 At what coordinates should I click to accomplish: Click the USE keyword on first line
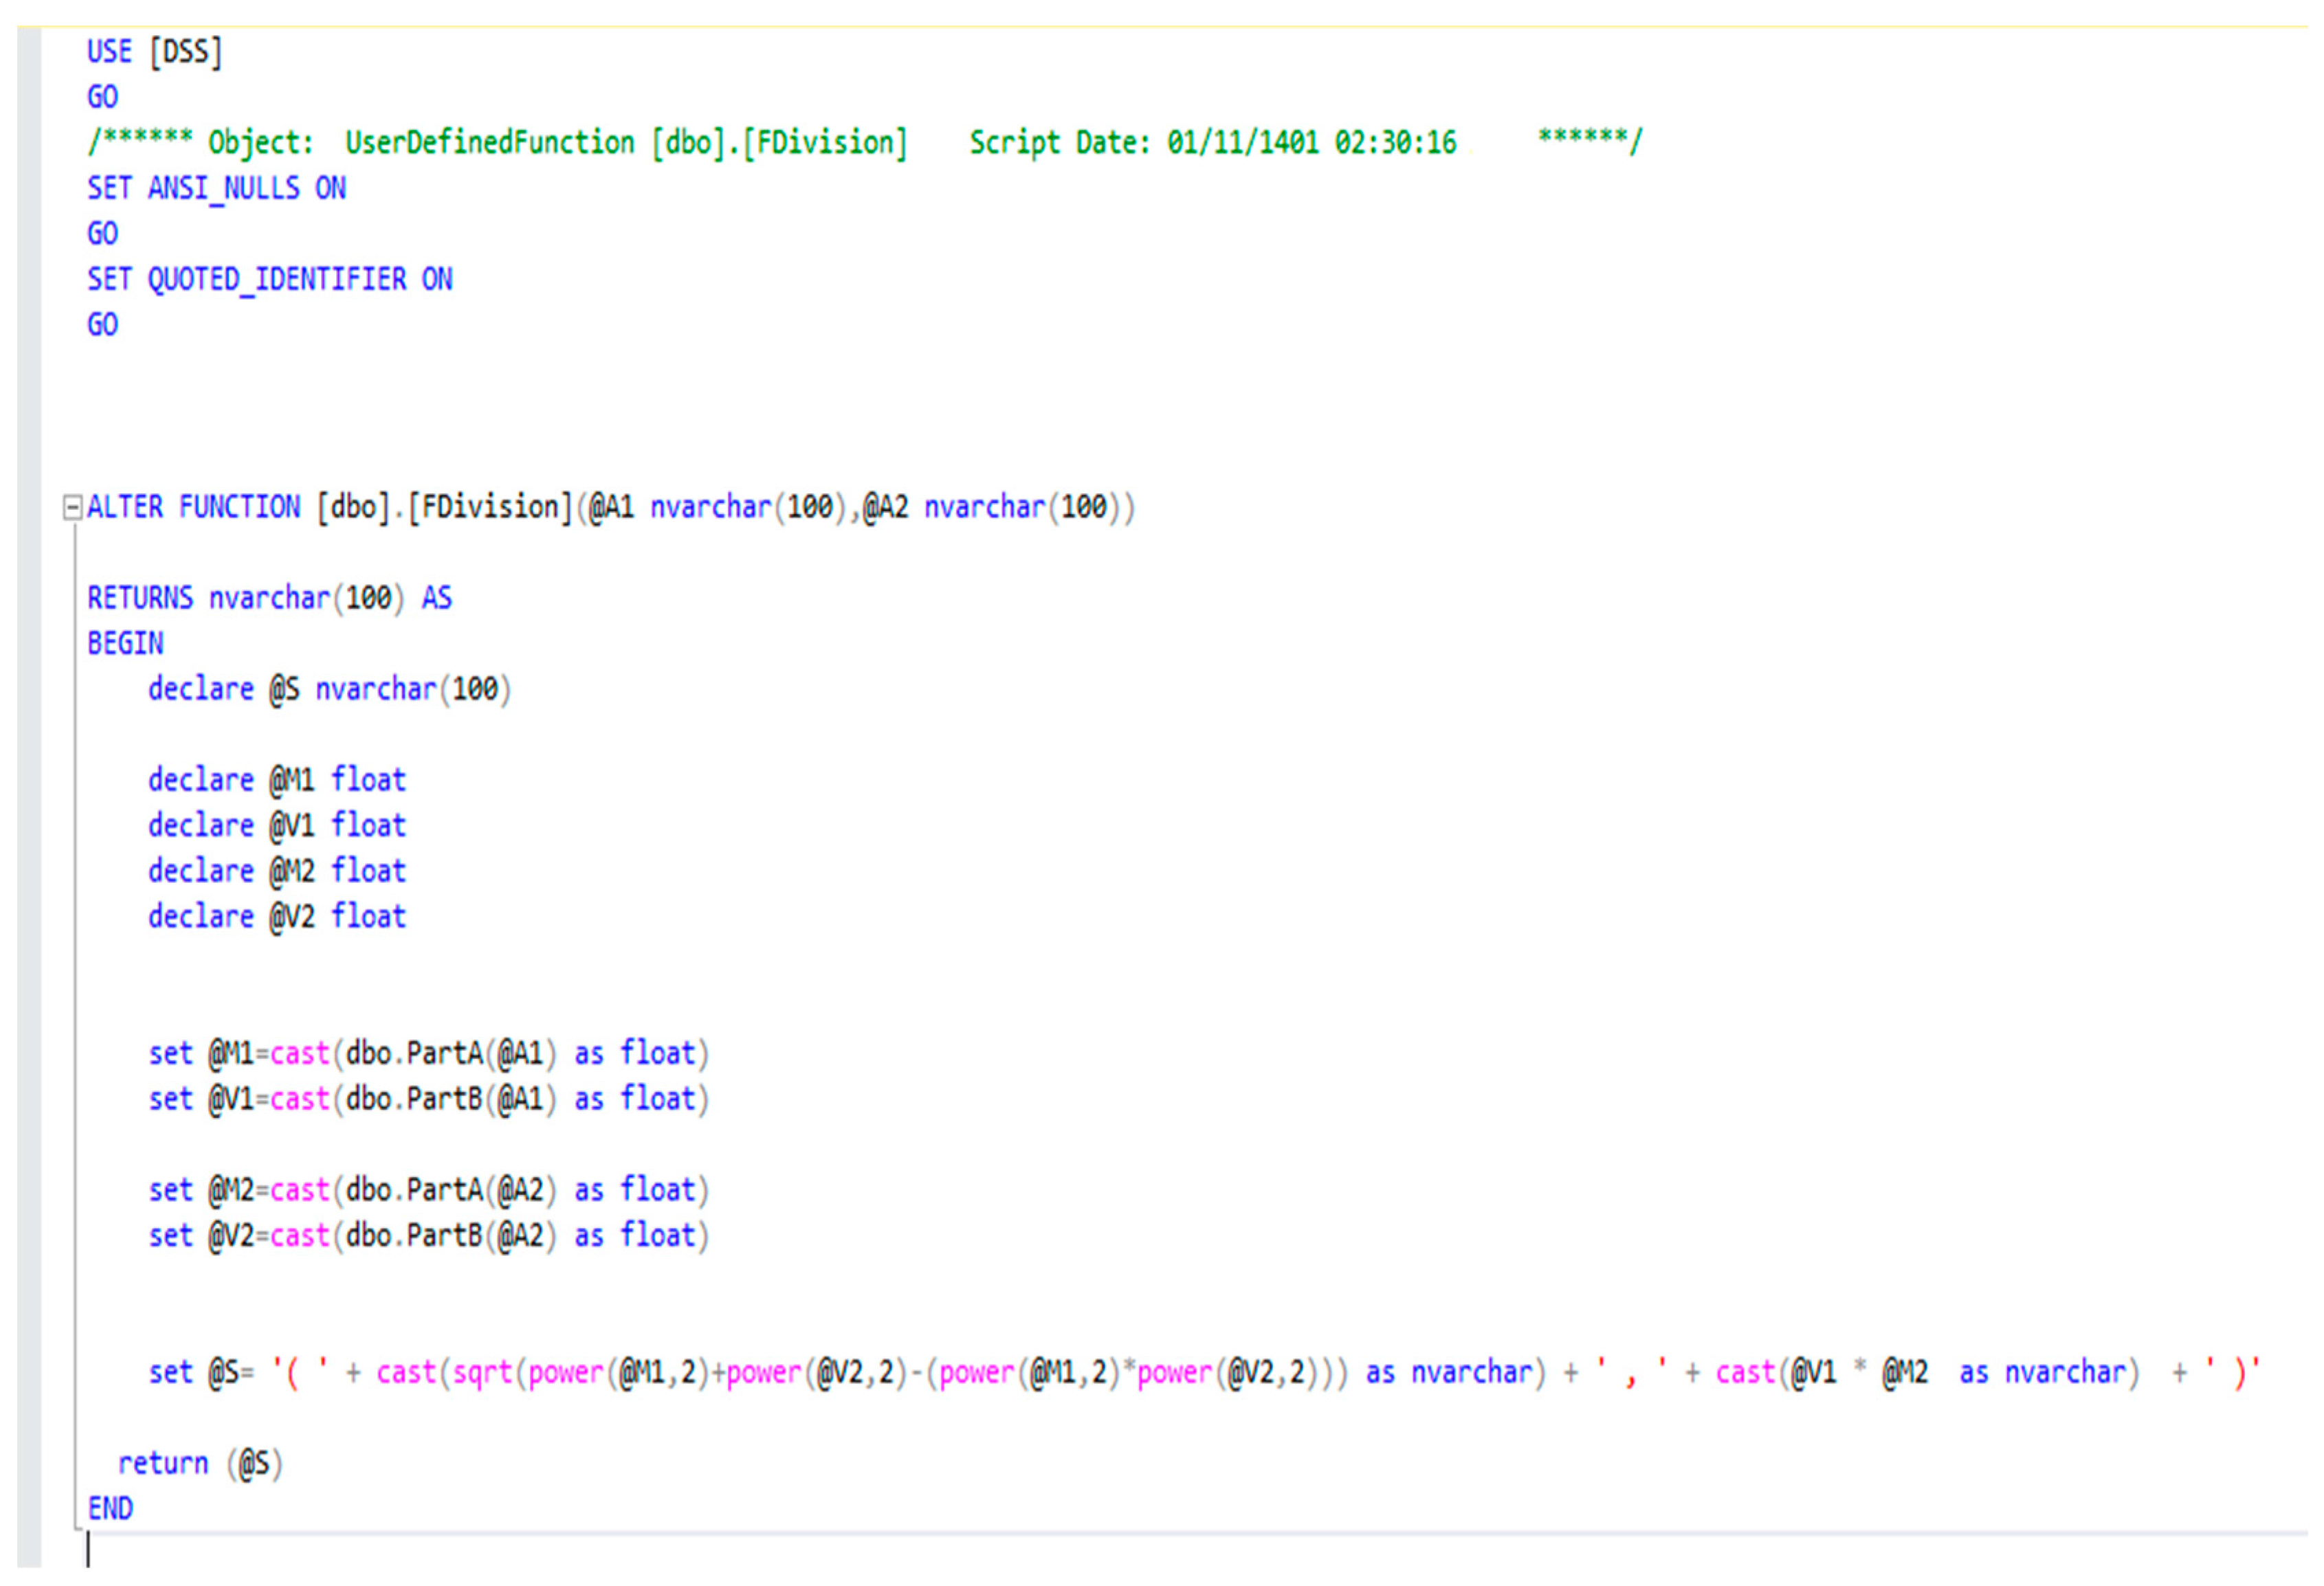pos(109,52)
